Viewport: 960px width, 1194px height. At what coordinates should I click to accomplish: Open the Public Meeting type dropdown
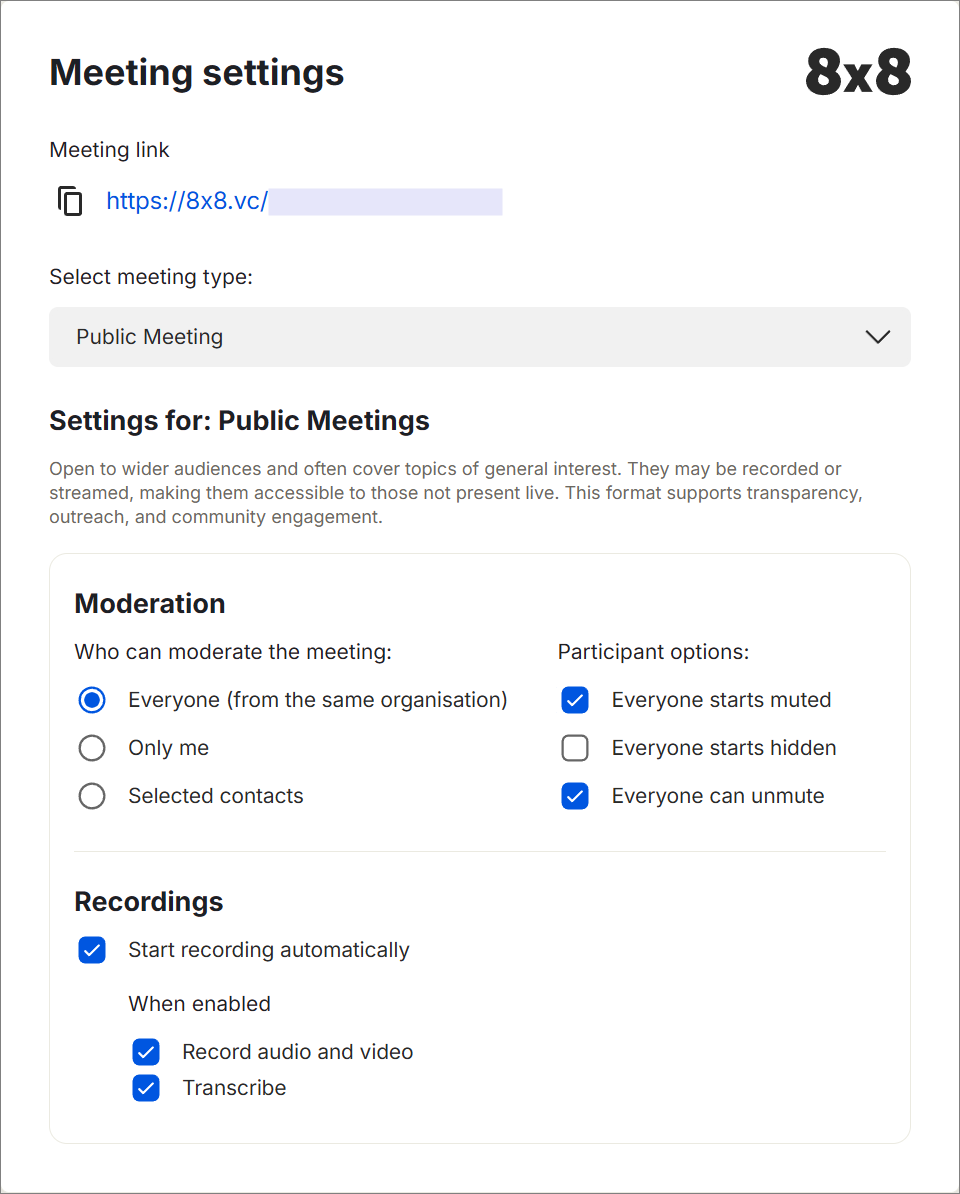479,337
